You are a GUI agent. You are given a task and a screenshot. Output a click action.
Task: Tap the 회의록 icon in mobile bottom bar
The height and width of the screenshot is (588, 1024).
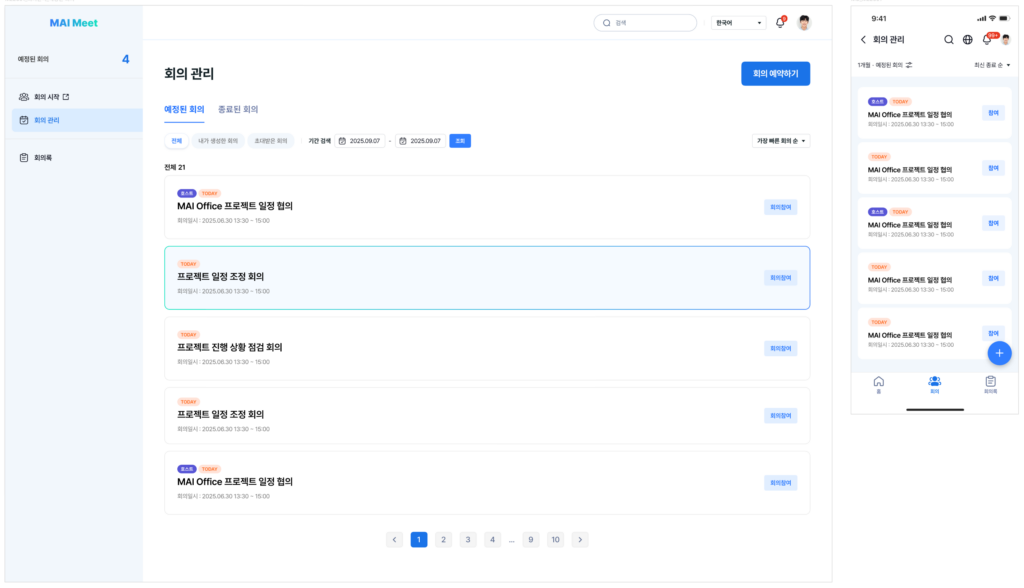tap(991, 384)
